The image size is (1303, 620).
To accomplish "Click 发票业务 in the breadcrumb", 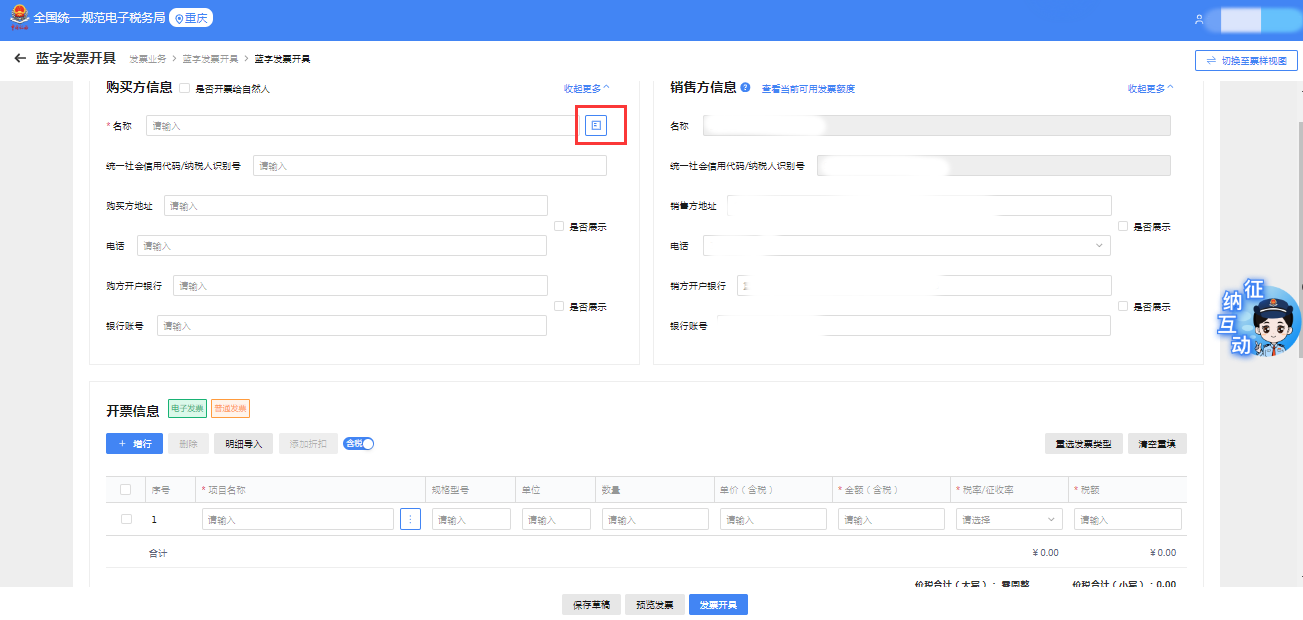I will tap(146, 59).
